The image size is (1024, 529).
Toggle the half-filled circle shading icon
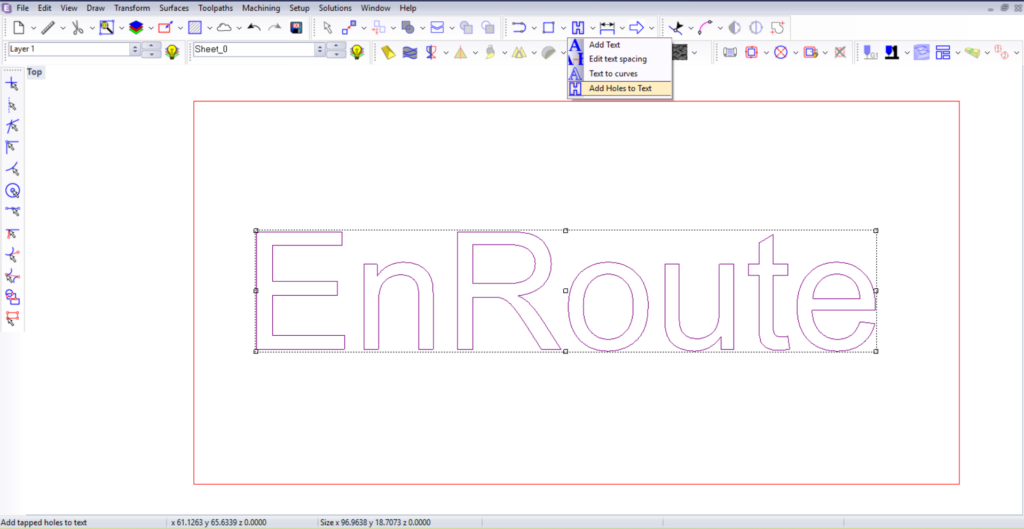coord(735,28)
